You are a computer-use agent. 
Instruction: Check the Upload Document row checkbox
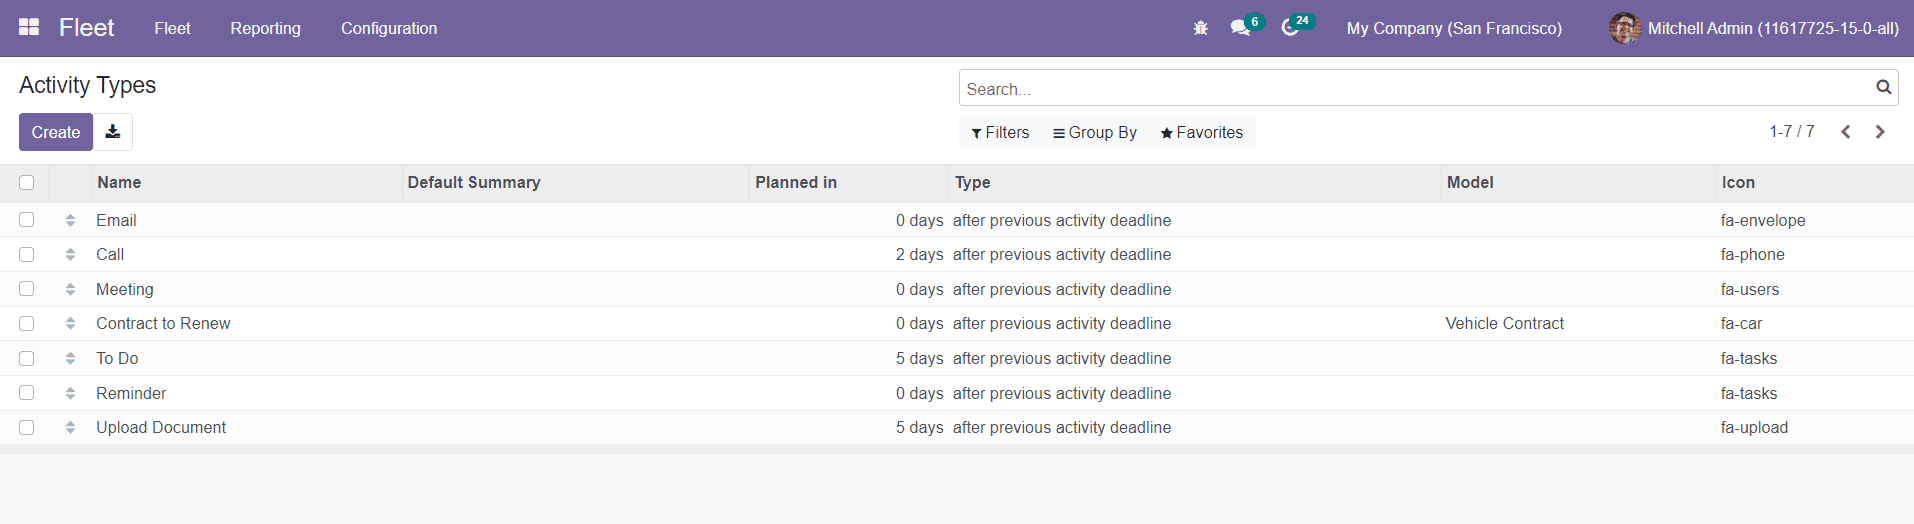[27, 428]
